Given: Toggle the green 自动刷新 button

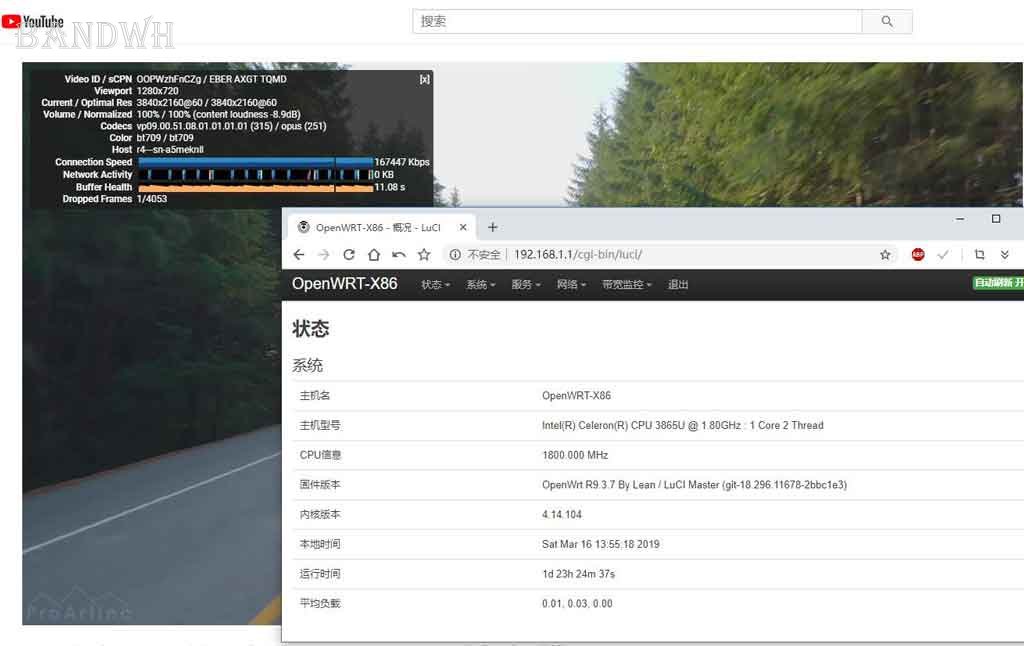Looking at the screenshot, I should [x=998, y=283].
